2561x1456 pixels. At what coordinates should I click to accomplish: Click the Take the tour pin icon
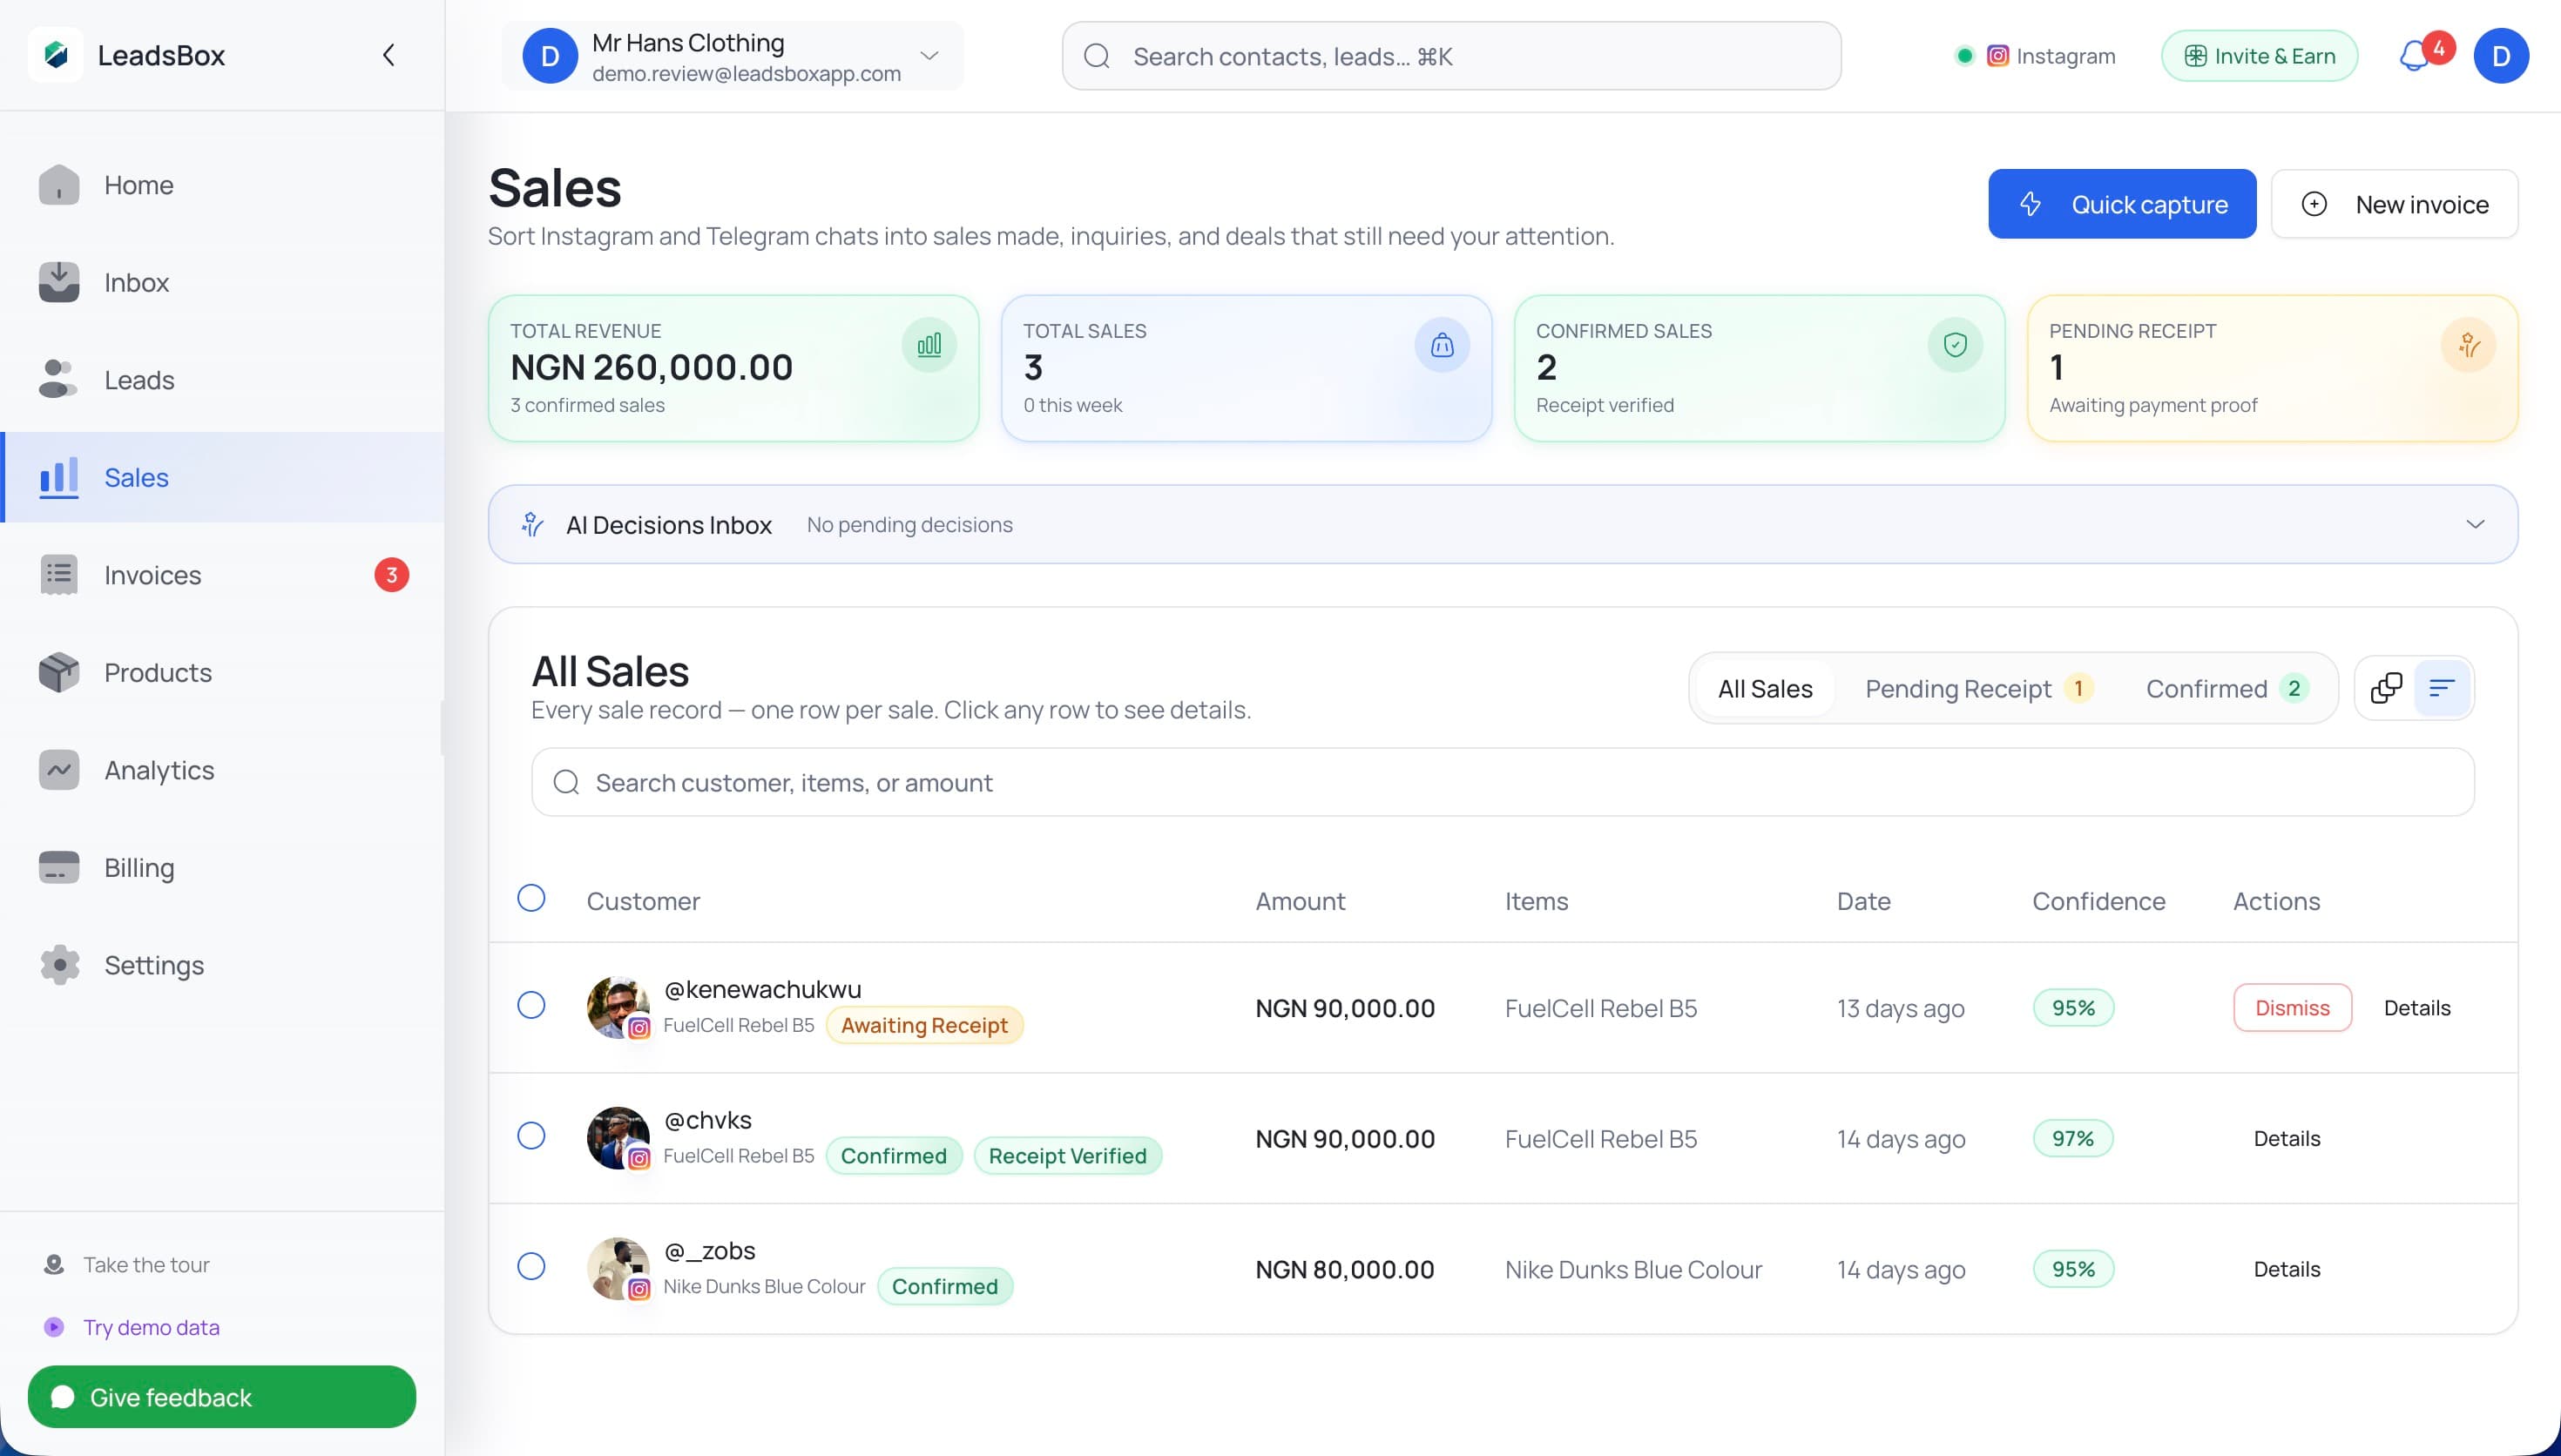tap(54, 1264)
